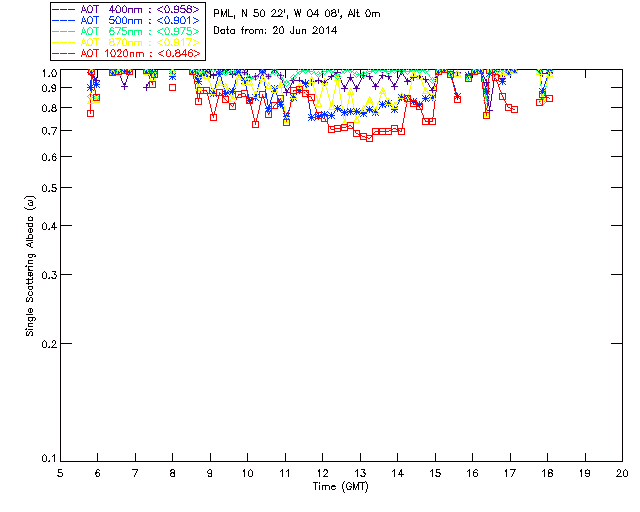Image resolution: width=640 pixels, height=512 pixels.
Task: Click the lowest red square marker near 13 GMT
Action: [369, 138]
